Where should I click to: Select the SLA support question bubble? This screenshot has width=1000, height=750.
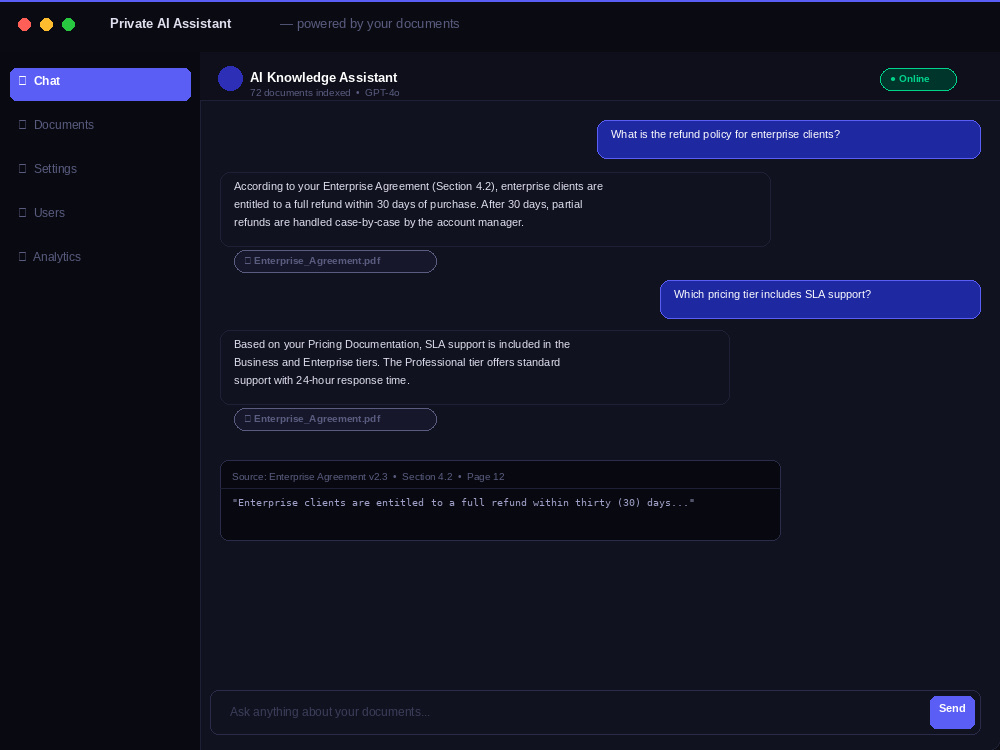point(820,299)
